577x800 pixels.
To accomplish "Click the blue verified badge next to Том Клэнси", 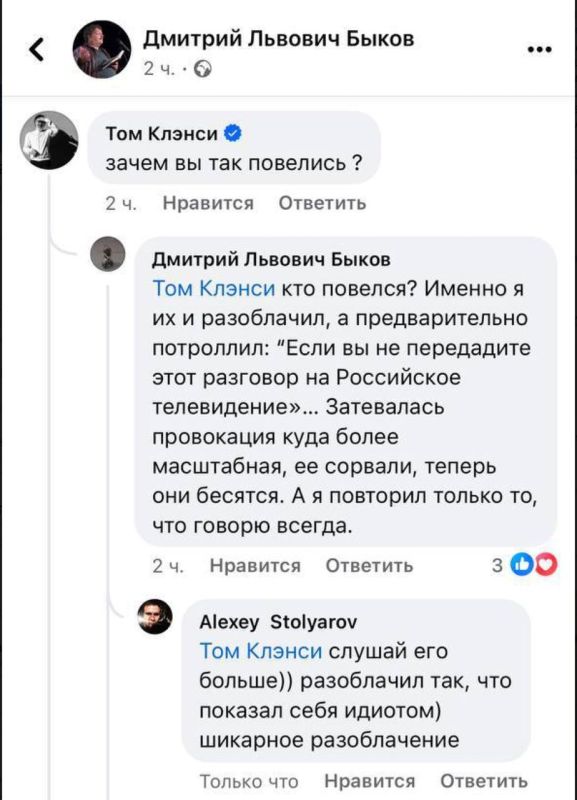I will point(232,132).
